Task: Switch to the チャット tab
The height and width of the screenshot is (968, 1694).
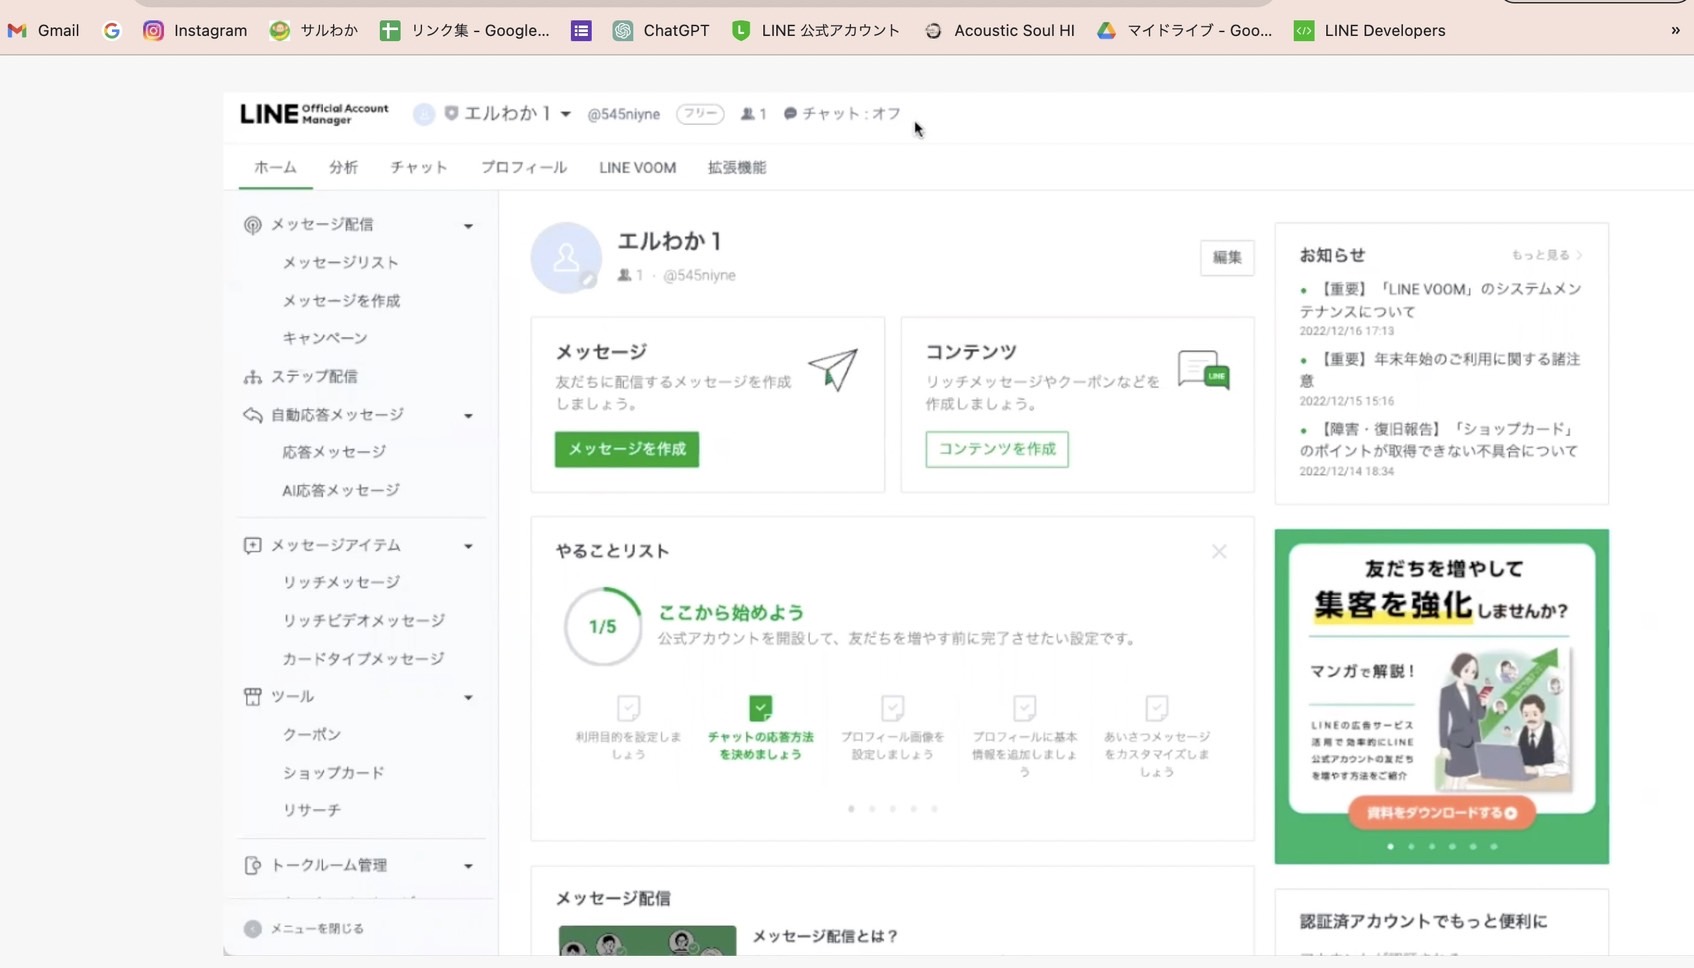Action: pyautogui.click(x=419, y=167)
